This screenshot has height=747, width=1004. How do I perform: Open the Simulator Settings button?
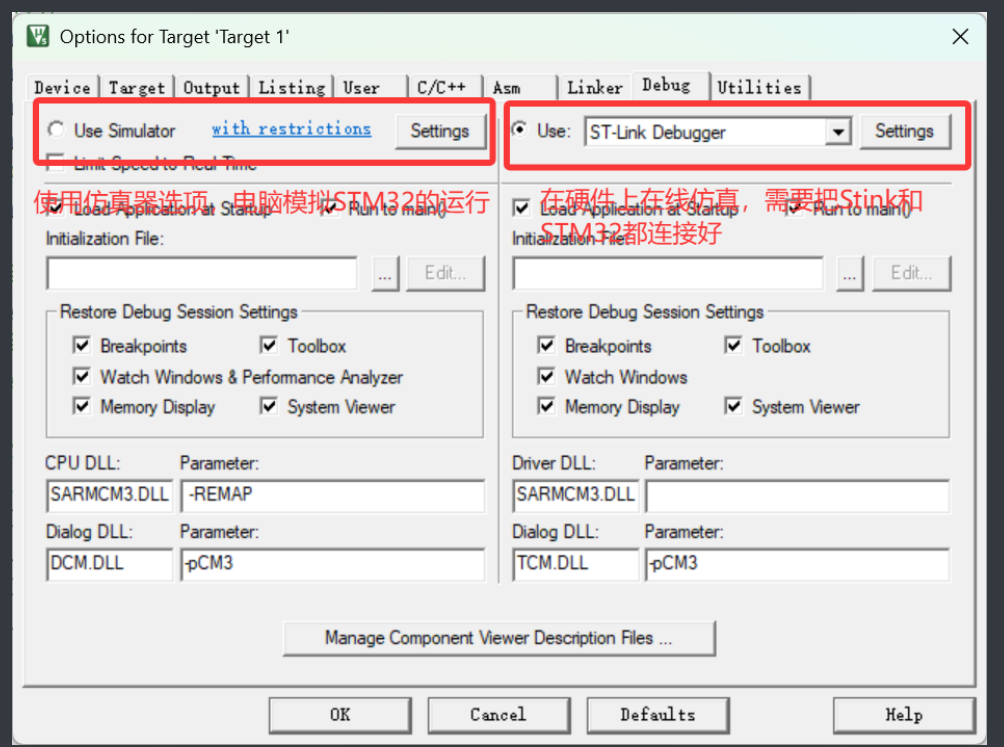[x=440, y=131]
